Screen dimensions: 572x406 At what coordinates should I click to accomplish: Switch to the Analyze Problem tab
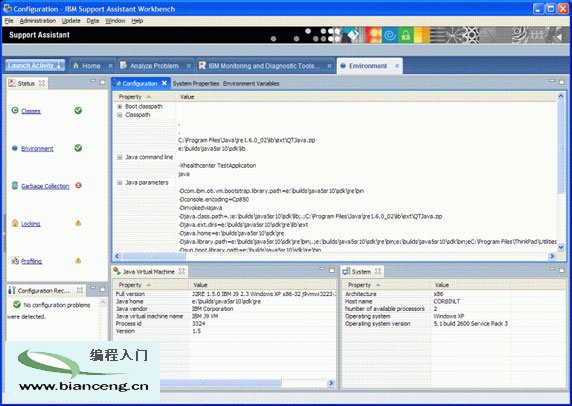(x=154, y=66)
